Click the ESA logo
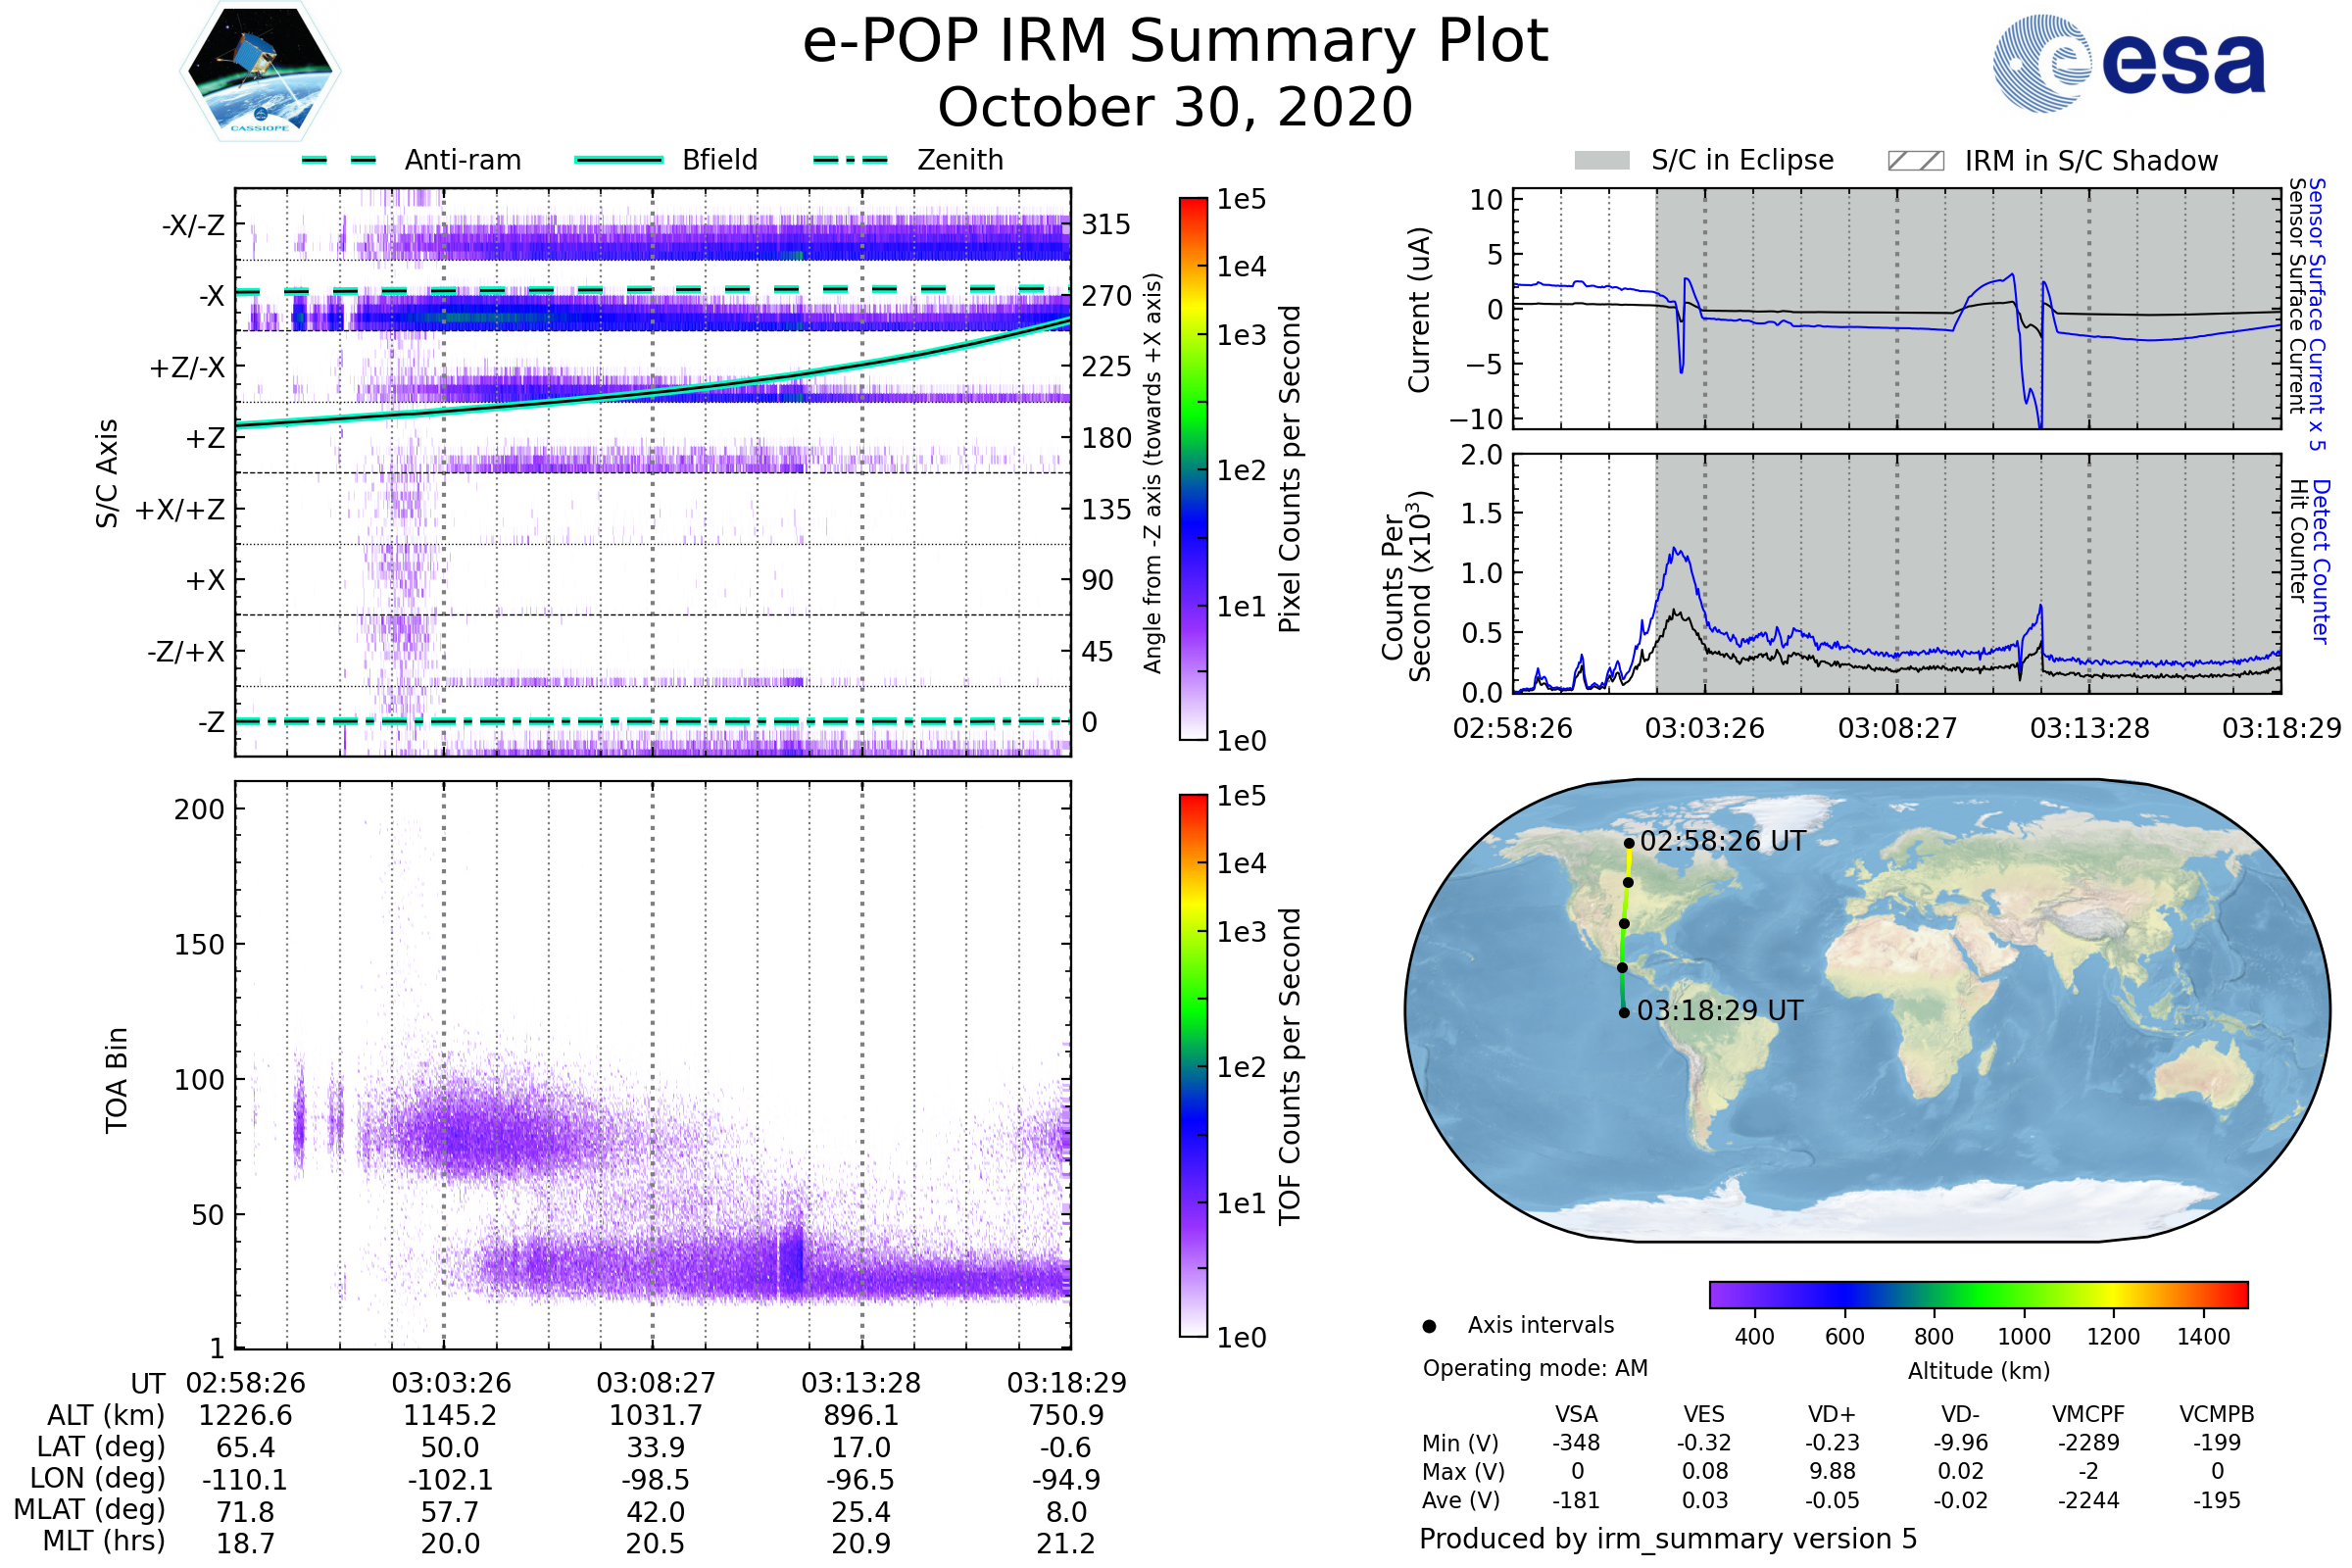This screenshot has width=2352, height=1568. click(x=2129, y=63)
